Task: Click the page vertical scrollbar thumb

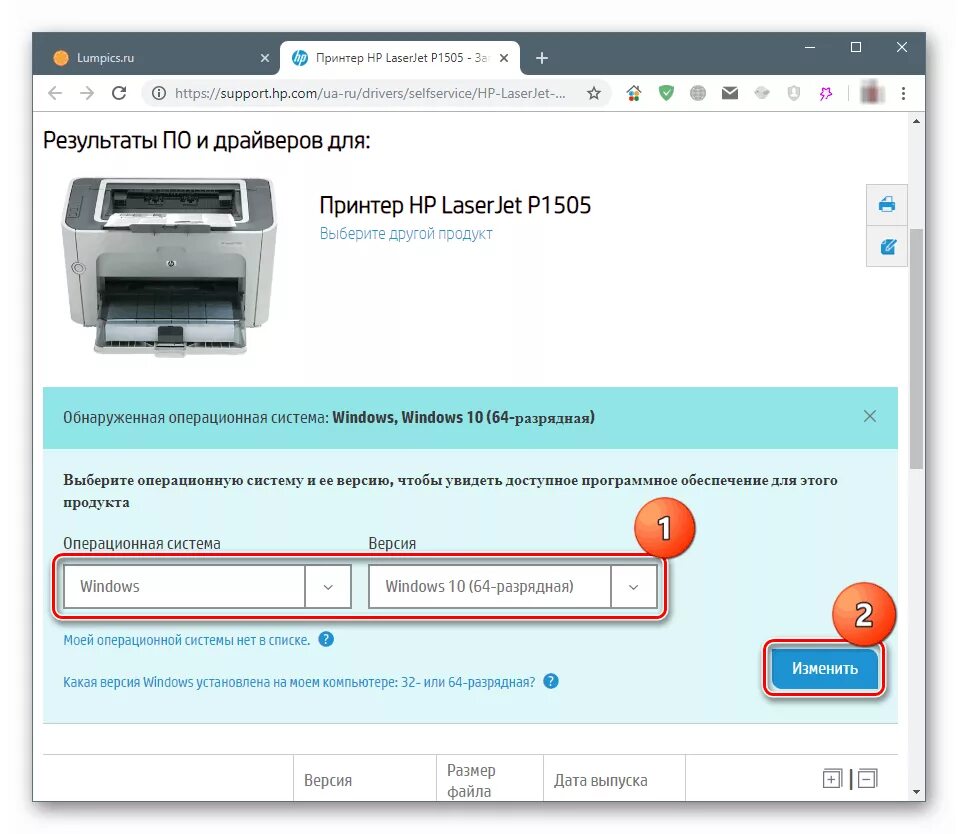Action: (x=915, y=348)
